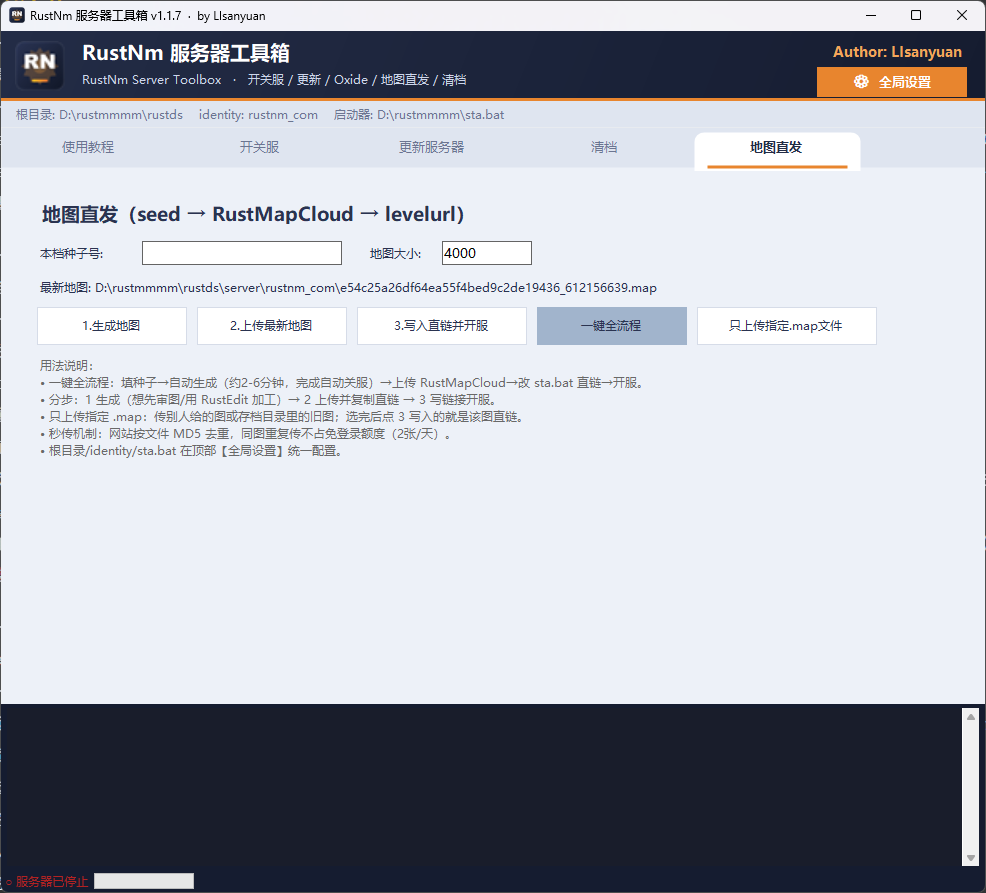The image size is (986, 893).
Task: Focus the 本档种子号 seed input field
Action: (x=241, y=253)
